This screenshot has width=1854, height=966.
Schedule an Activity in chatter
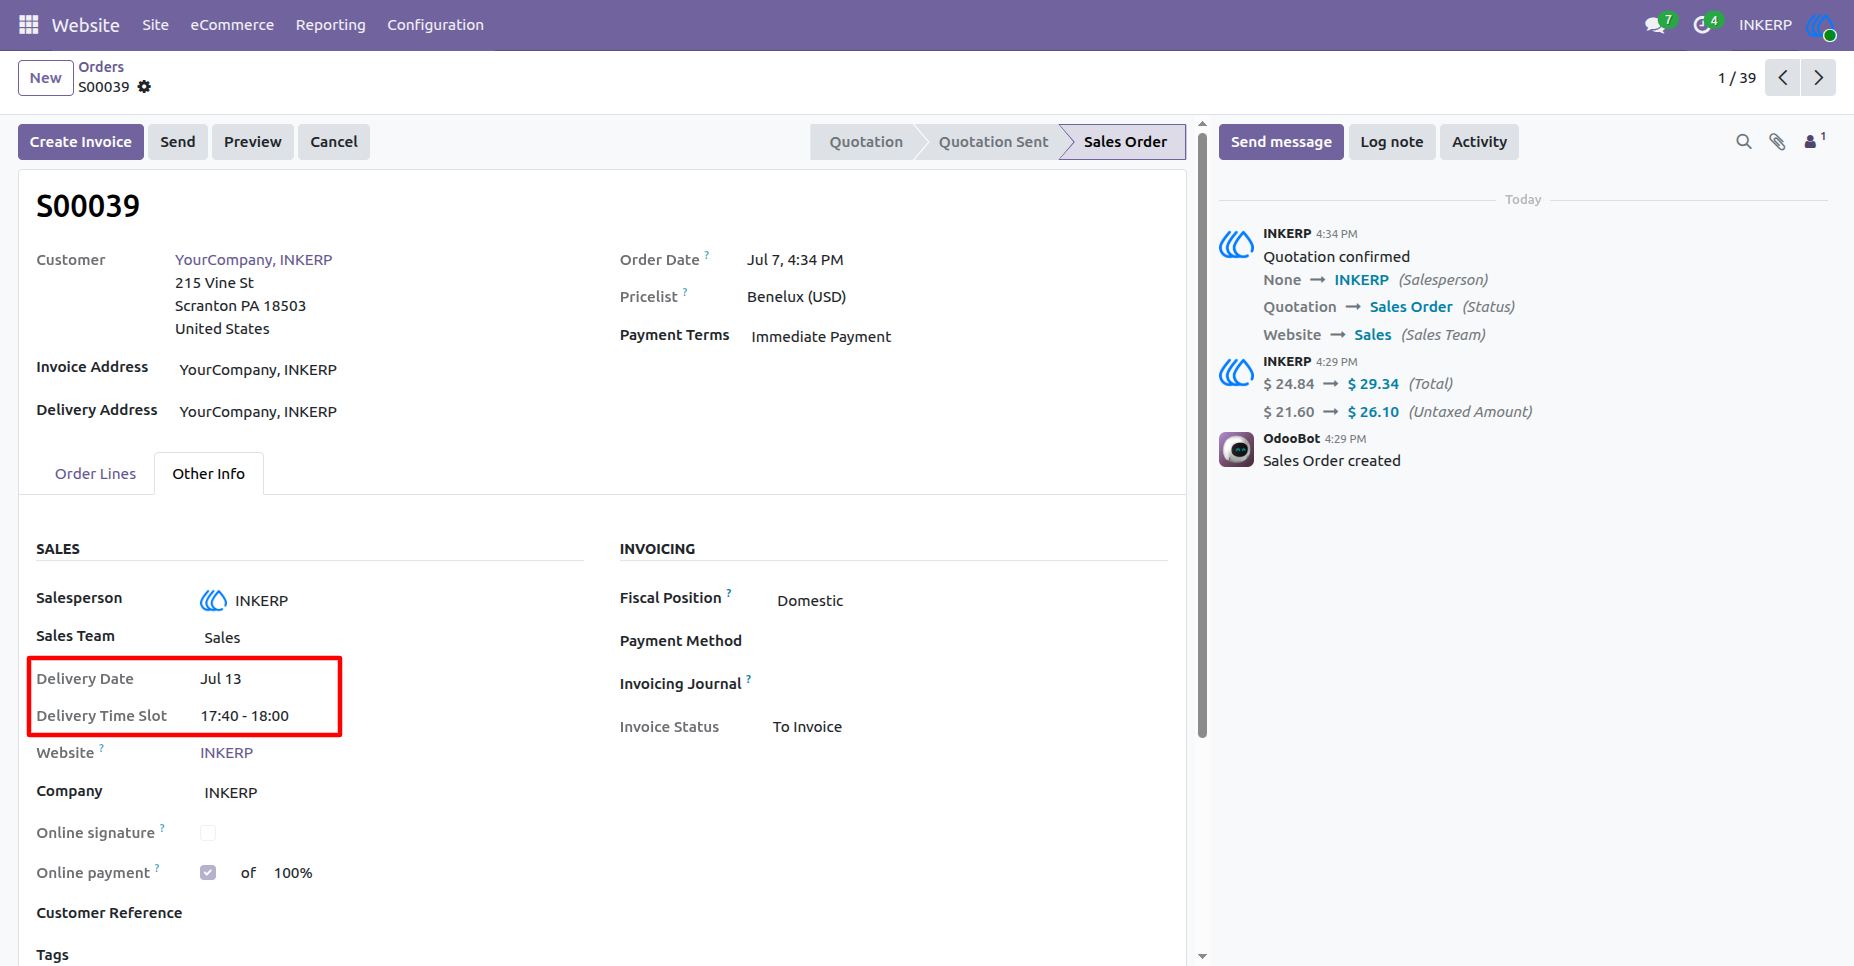pos(1479,142)
